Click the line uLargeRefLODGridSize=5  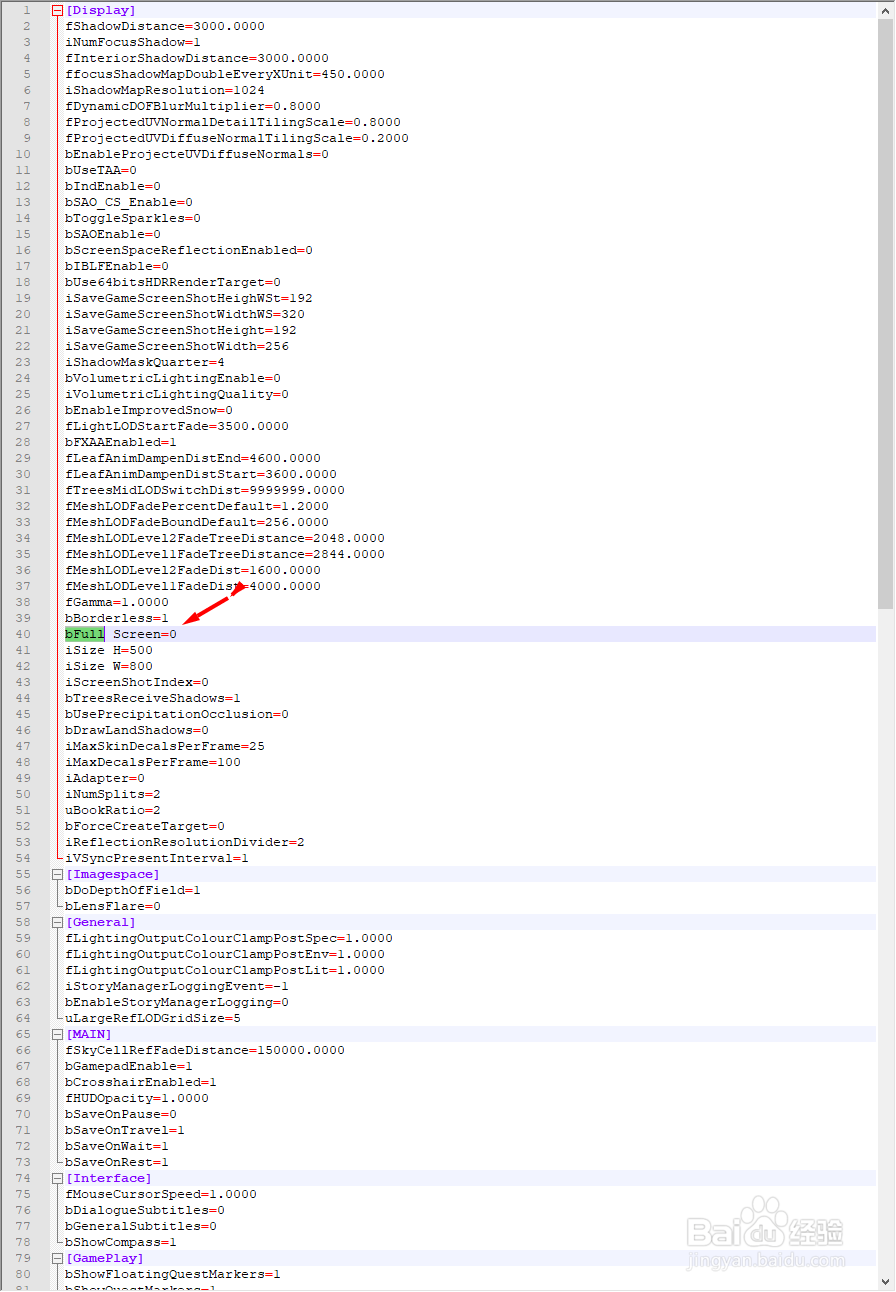coord(153,1018)
